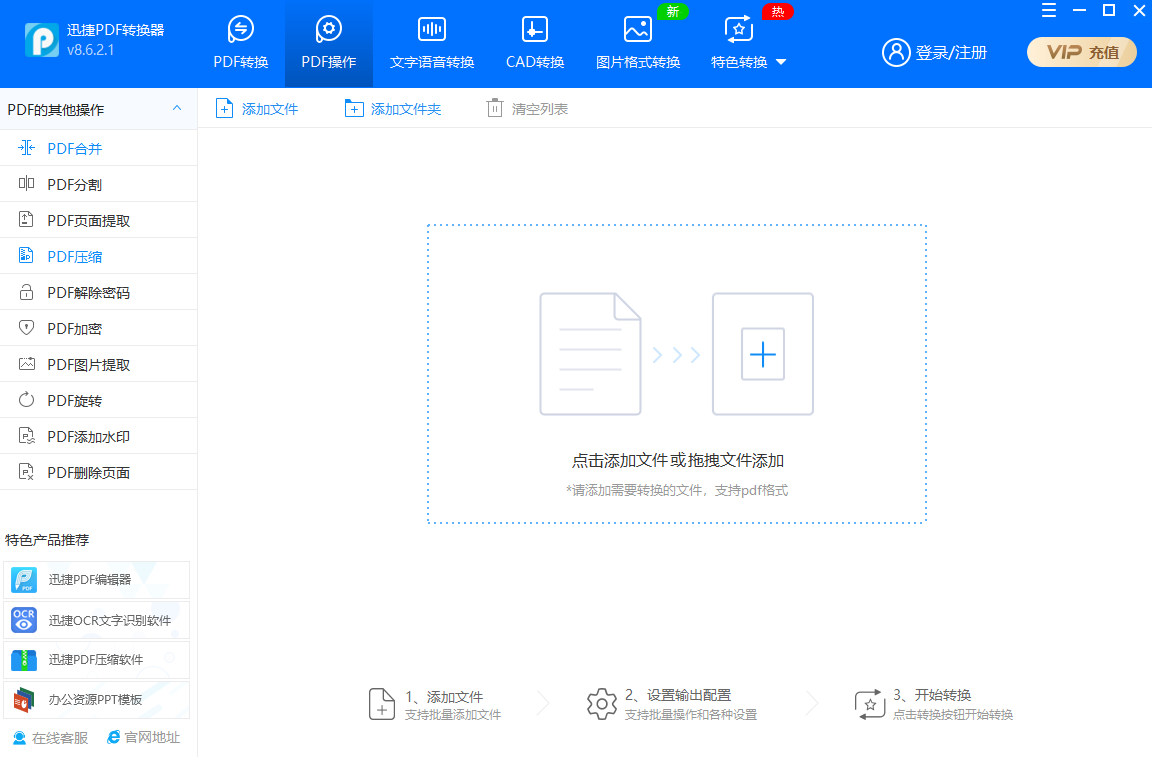Open the 迅捷PDF编辑器 recommendation
Screen dimensions: 1152x757
[x=96, y=580]
